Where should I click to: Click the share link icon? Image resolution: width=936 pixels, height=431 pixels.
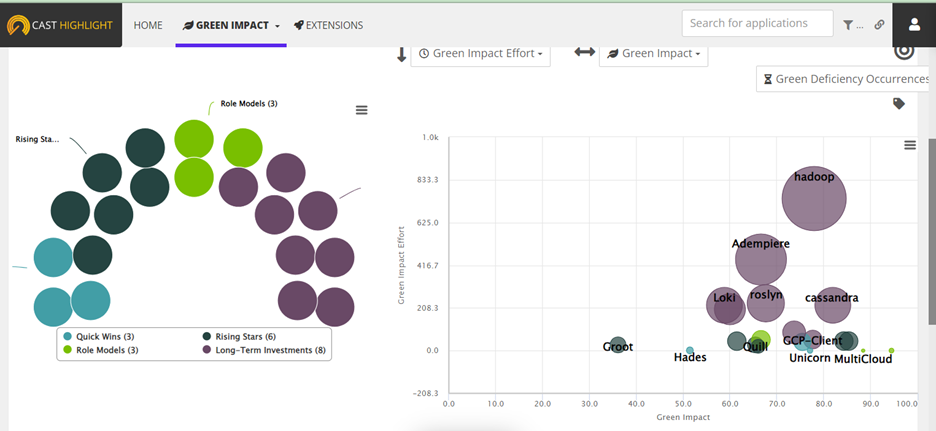879,25
